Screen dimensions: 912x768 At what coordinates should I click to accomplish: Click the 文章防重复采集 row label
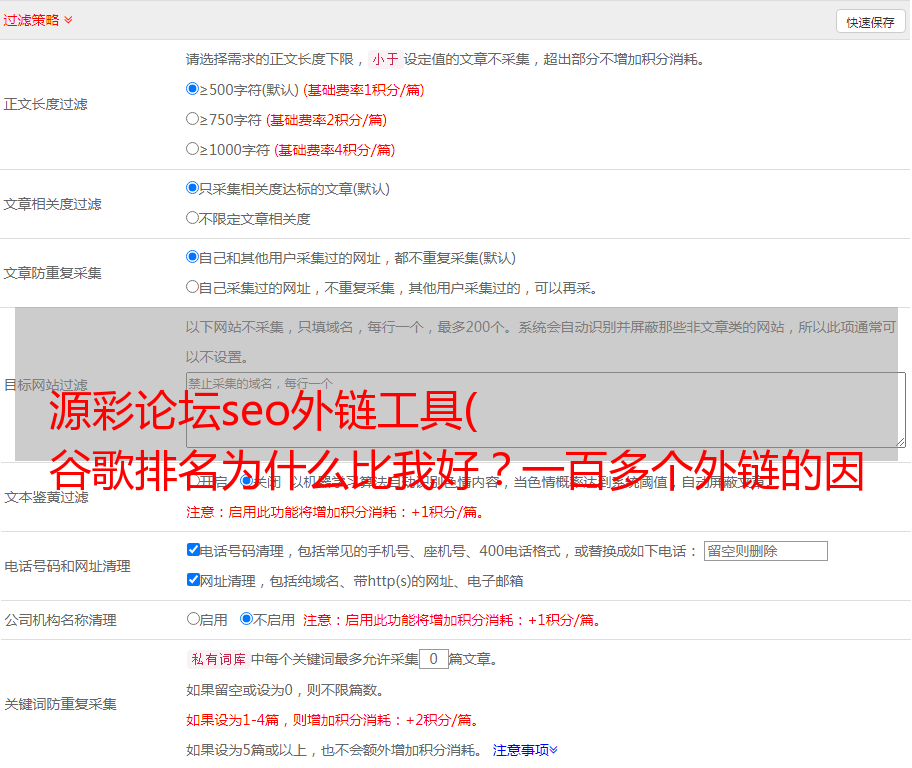[53, 273]
